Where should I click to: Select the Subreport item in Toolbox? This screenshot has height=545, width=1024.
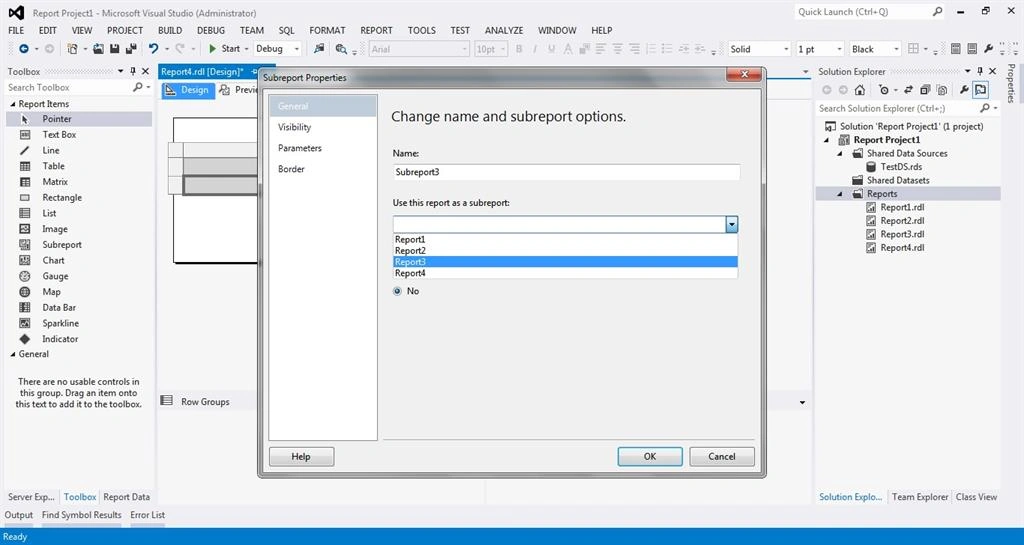(x=62, y=245)
